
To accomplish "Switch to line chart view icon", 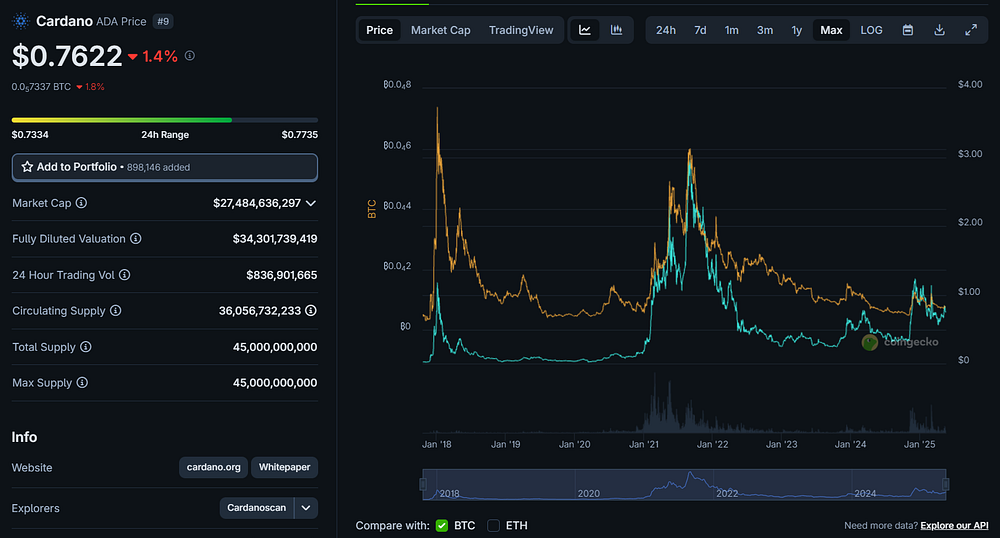I will click(585, 30).
